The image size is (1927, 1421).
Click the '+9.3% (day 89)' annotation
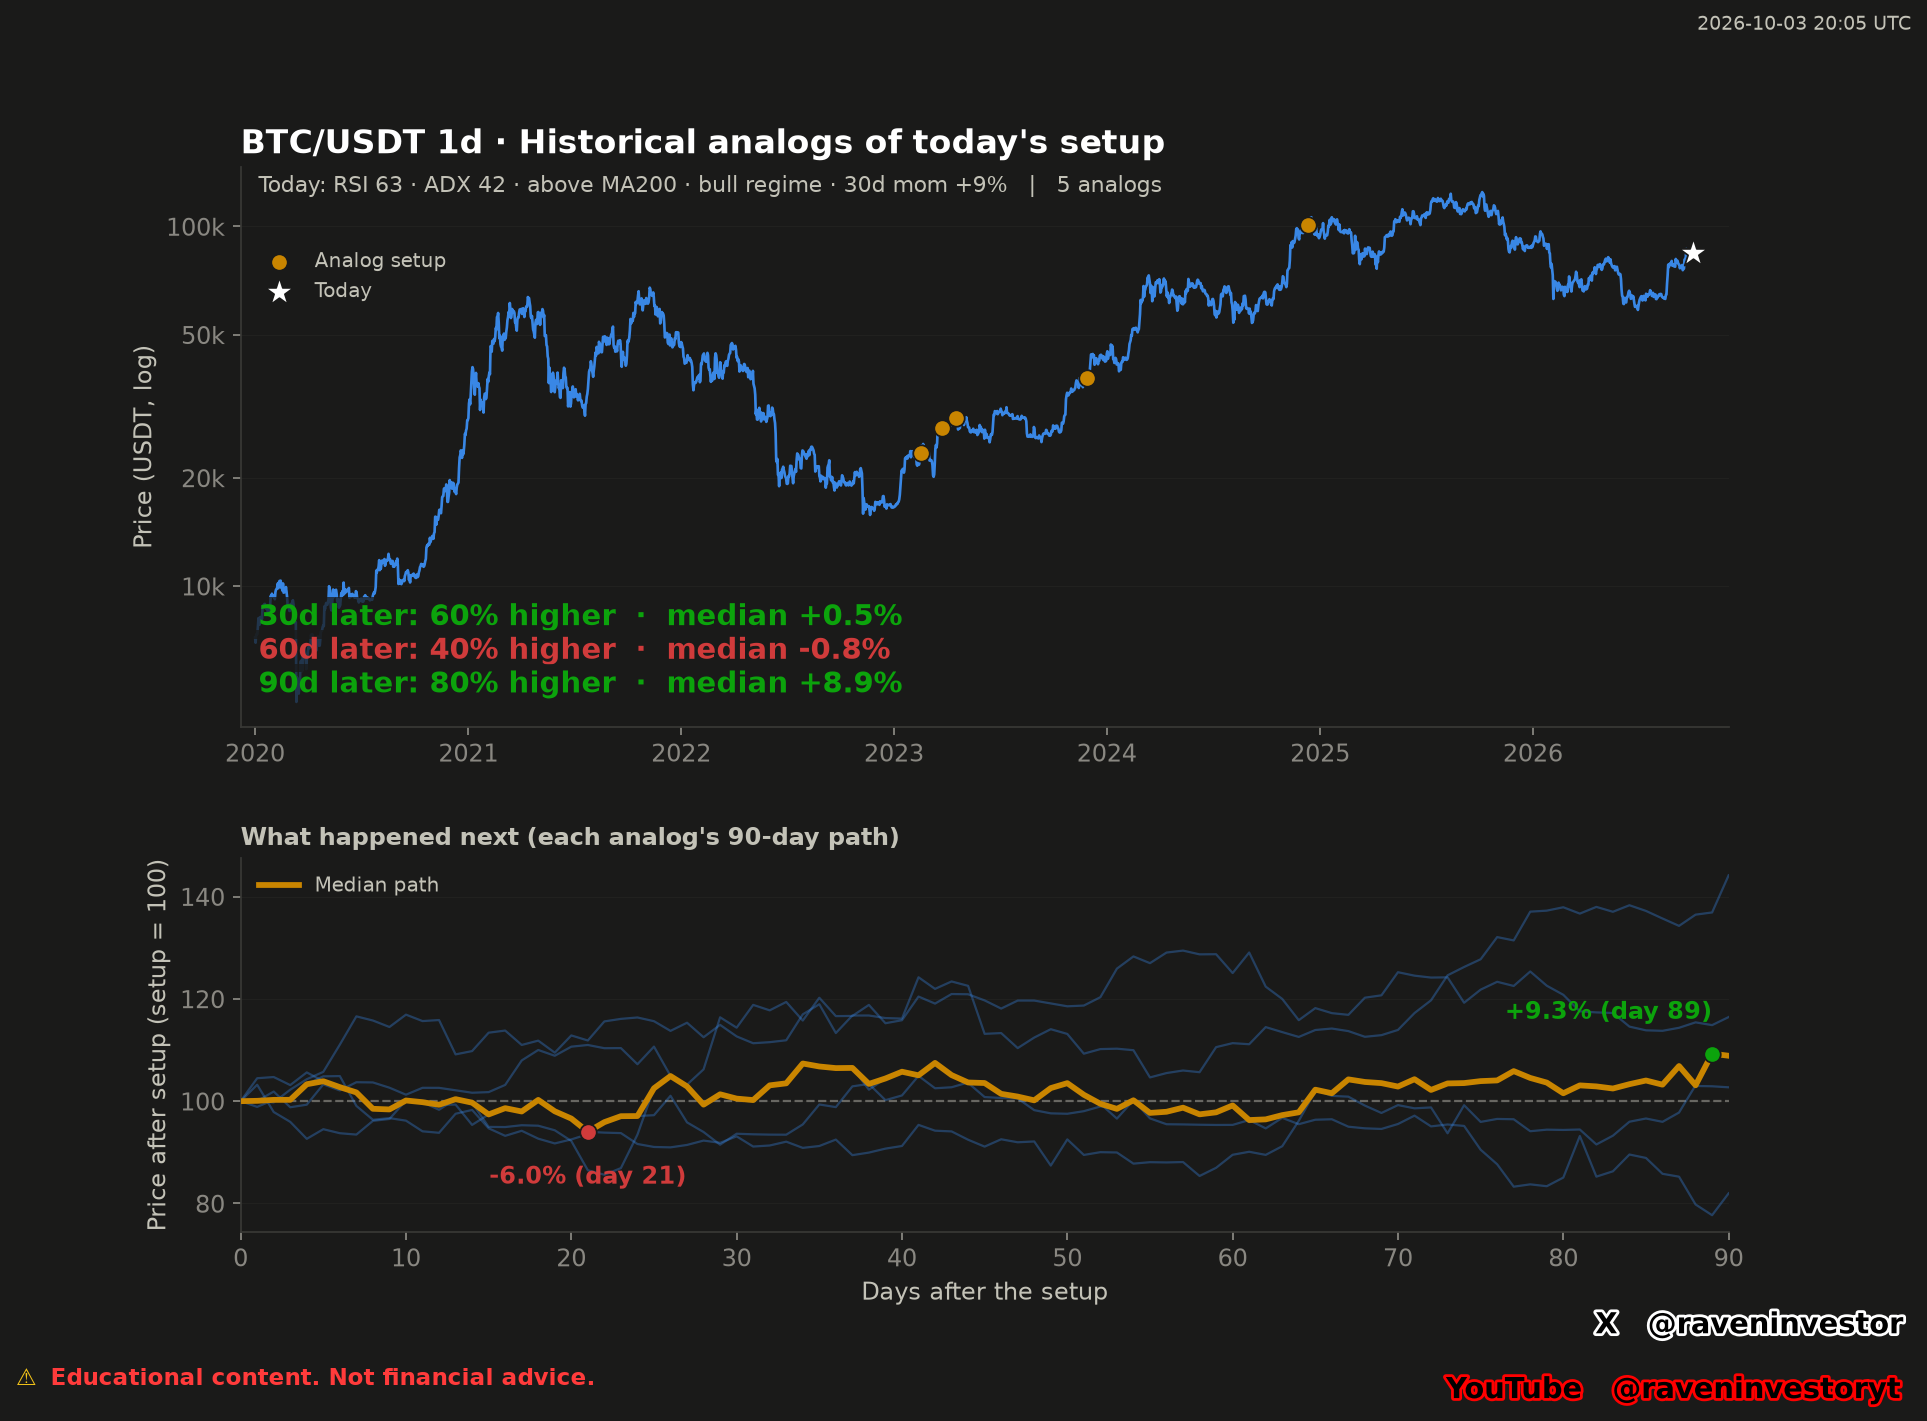click(1608, 1011)
